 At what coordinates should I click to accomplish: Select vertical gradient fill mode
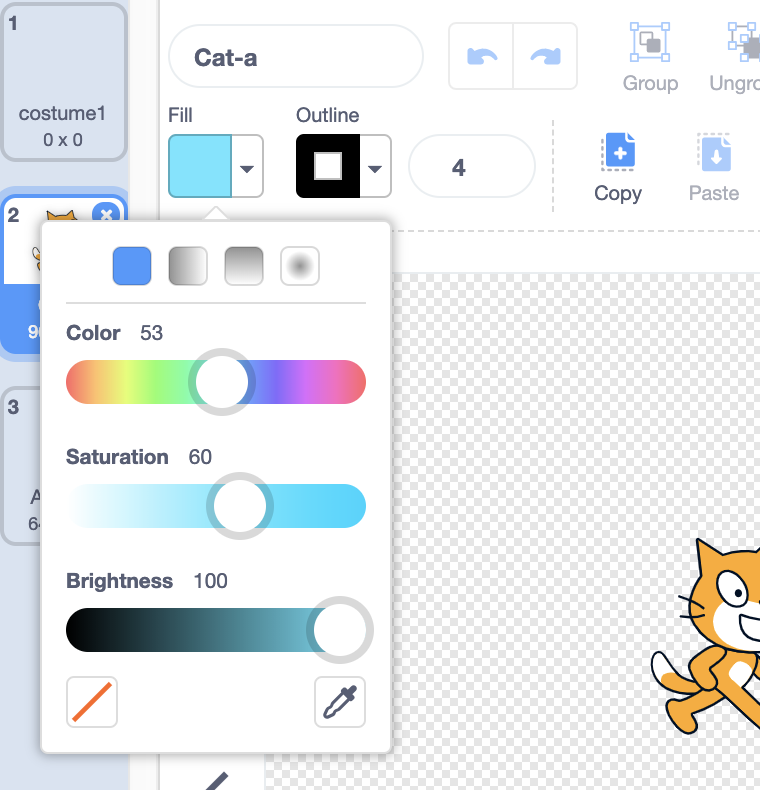pyautogui.click(x=244, y=266)
